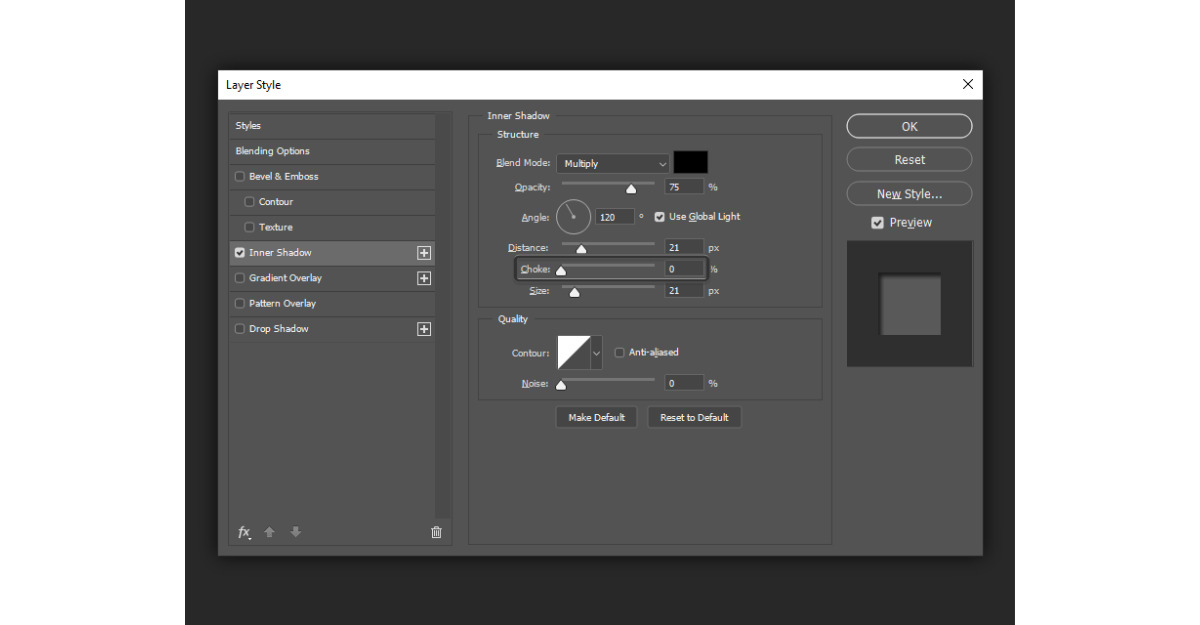Viewport: 1200px width, 625px height.
Task: Click the style preview thumbnail
Action: 910,304
